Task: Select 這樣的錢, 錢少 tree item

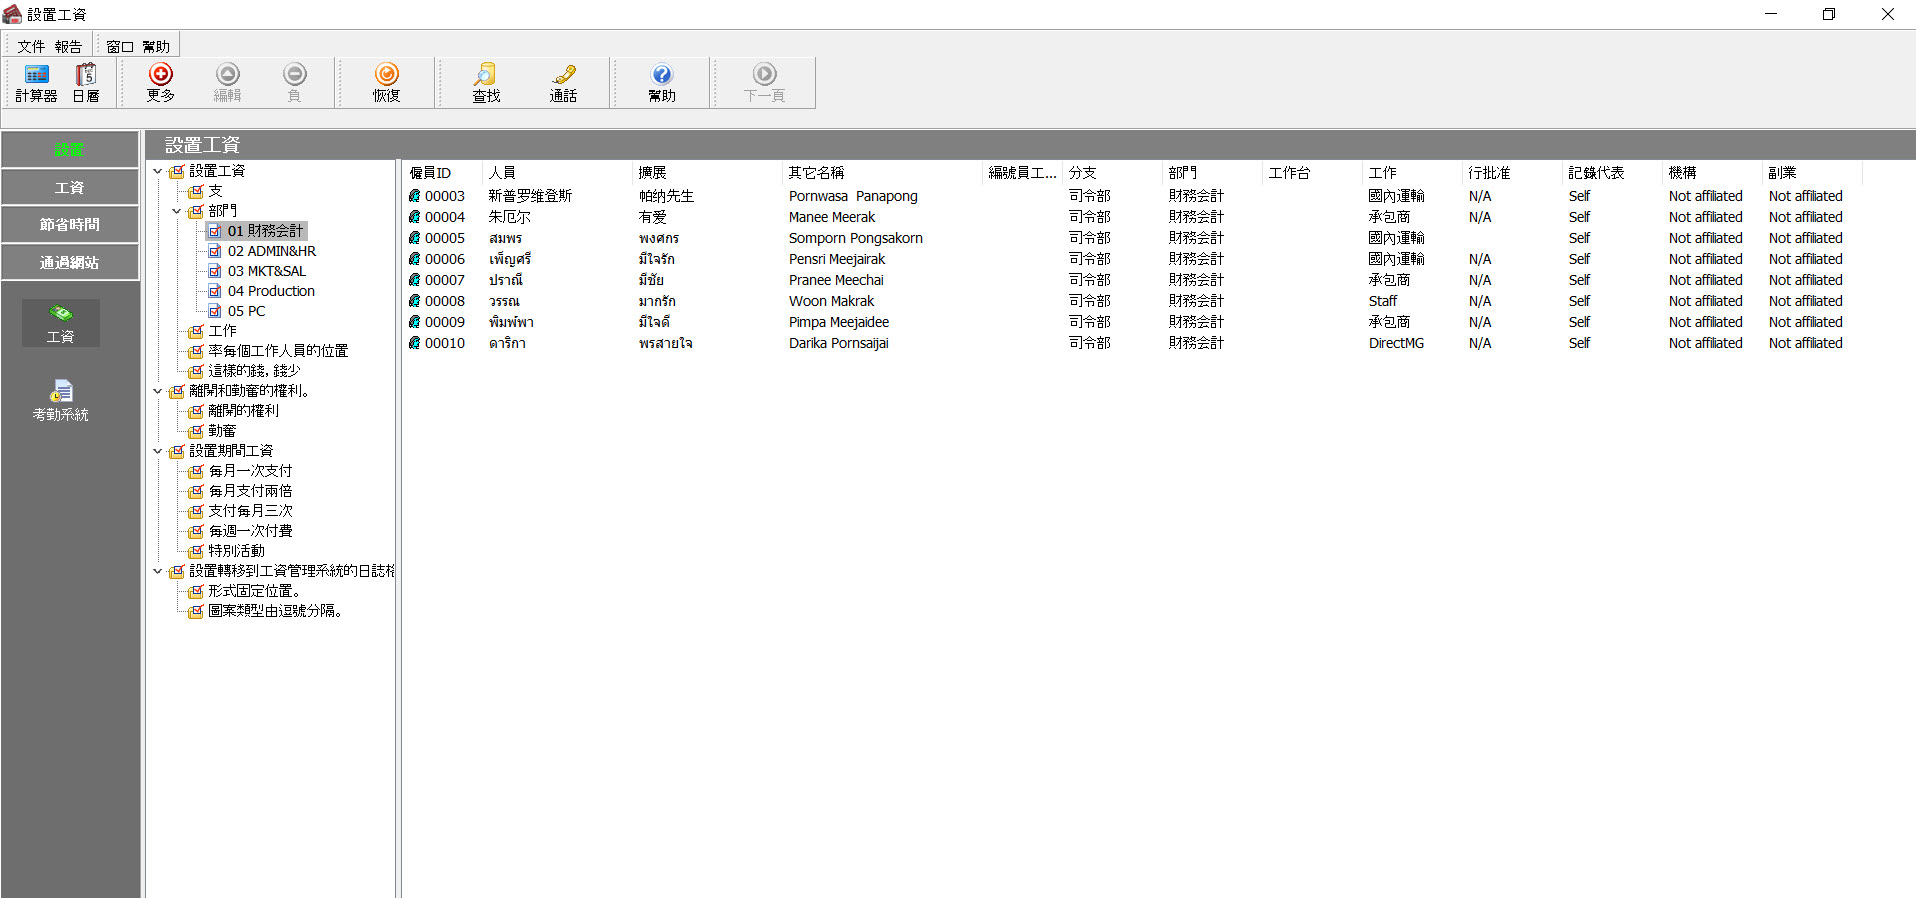Action: tap(254, 371)
